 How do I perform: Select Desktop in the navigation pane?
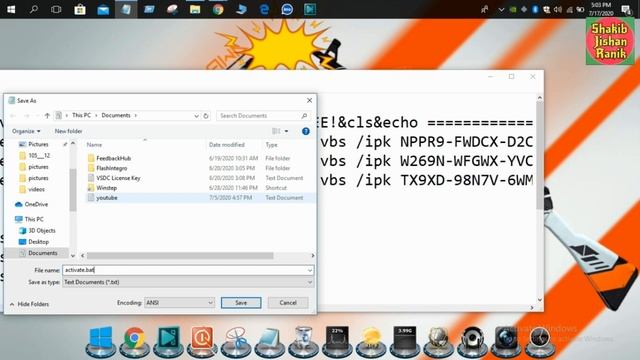[x=38, y=242]
